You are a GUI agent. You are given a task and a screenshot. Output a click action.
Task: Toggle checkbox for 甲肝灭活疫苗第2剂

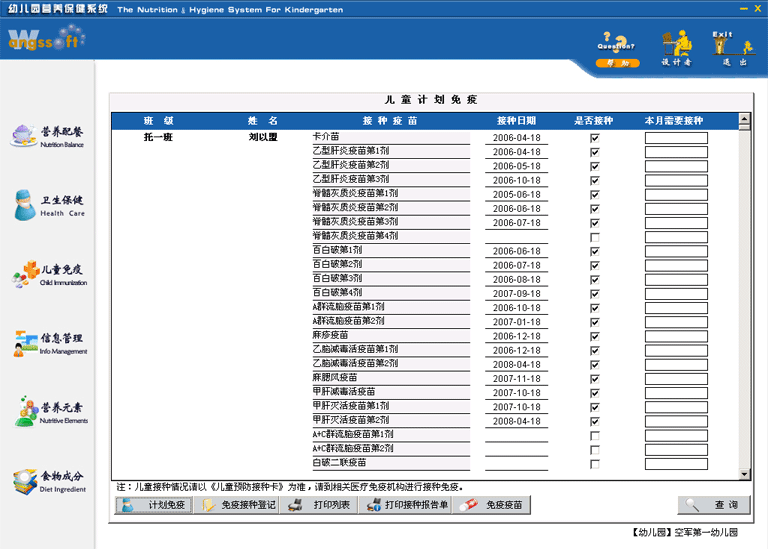pos(595,422)
